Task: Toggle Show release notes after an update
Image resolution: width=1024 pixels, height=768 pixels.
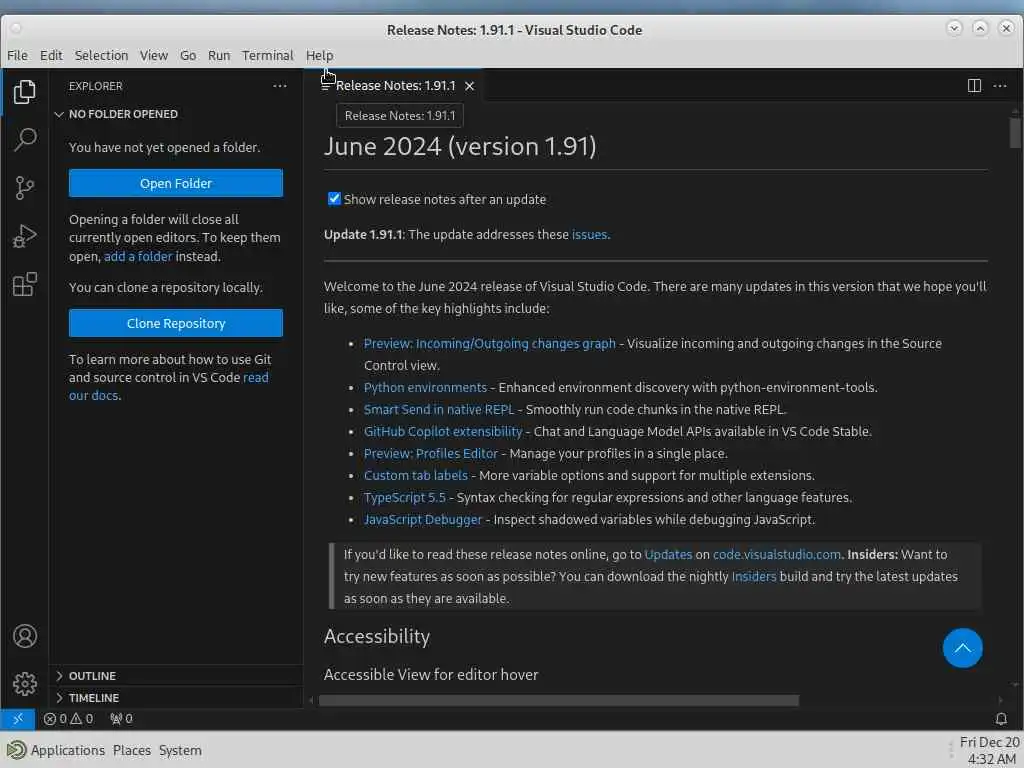Action: (334, 199)
